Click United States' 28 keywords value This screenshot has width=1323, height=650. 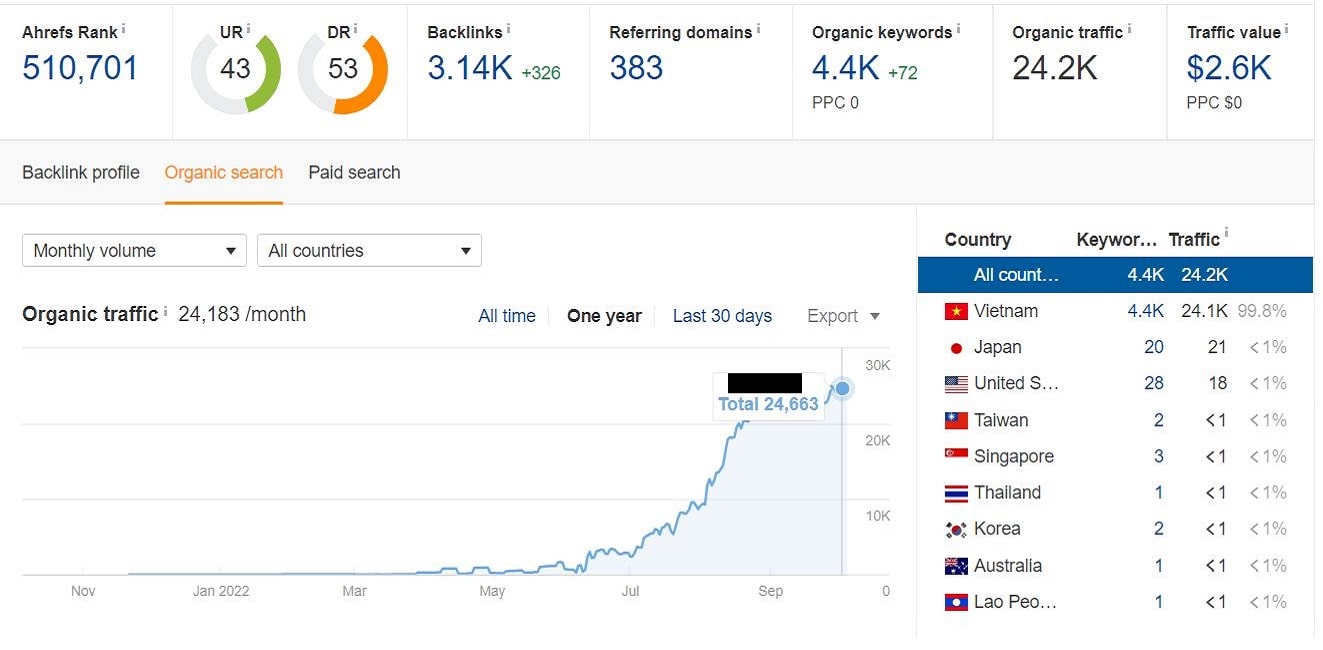(1154, 383)
